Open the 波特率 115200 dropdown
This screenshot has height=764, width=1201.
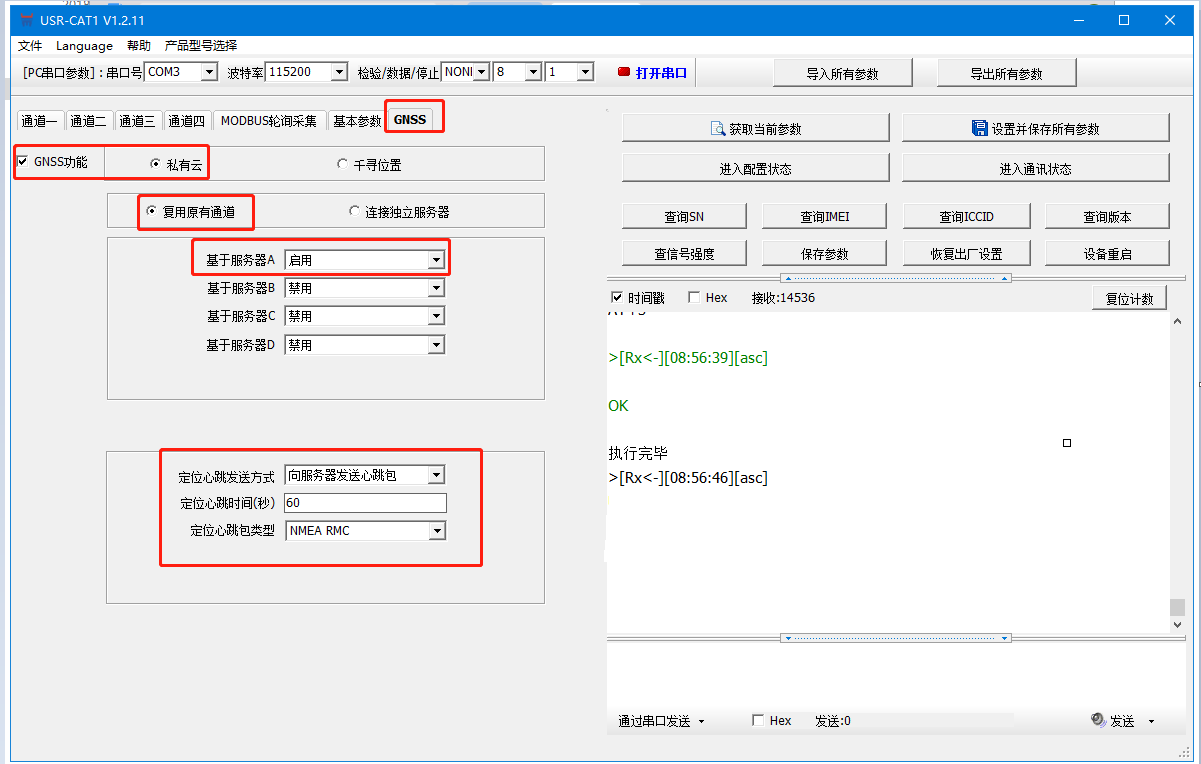click(x=339, y=72)
